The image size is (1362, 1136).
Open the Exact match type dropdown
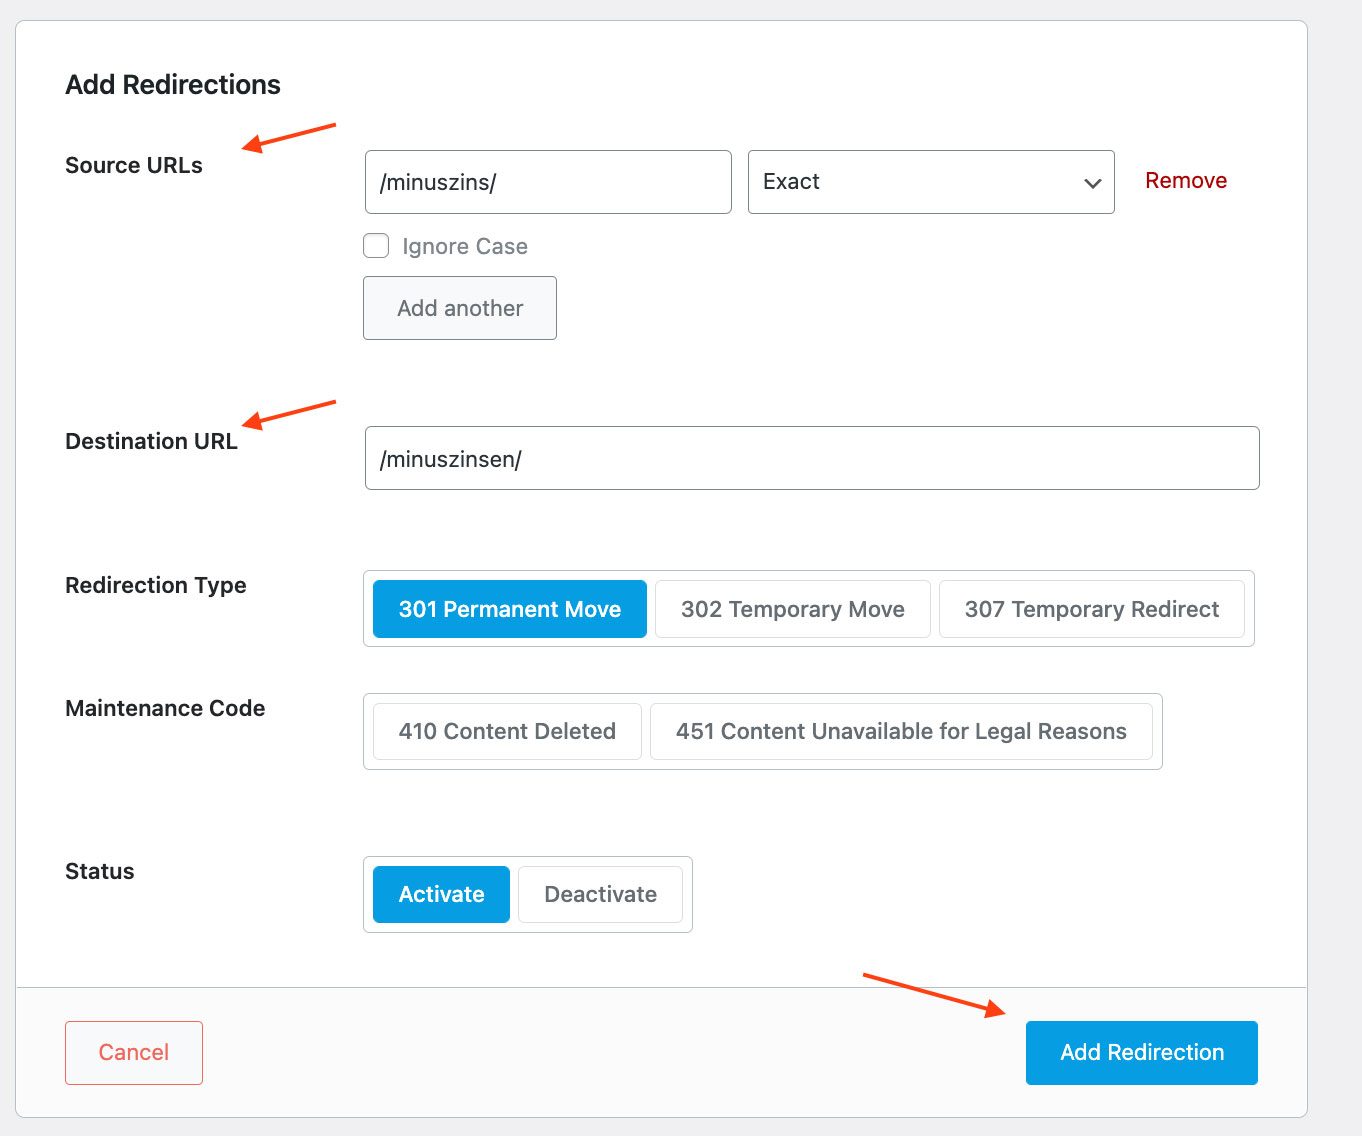coord(930,182)
